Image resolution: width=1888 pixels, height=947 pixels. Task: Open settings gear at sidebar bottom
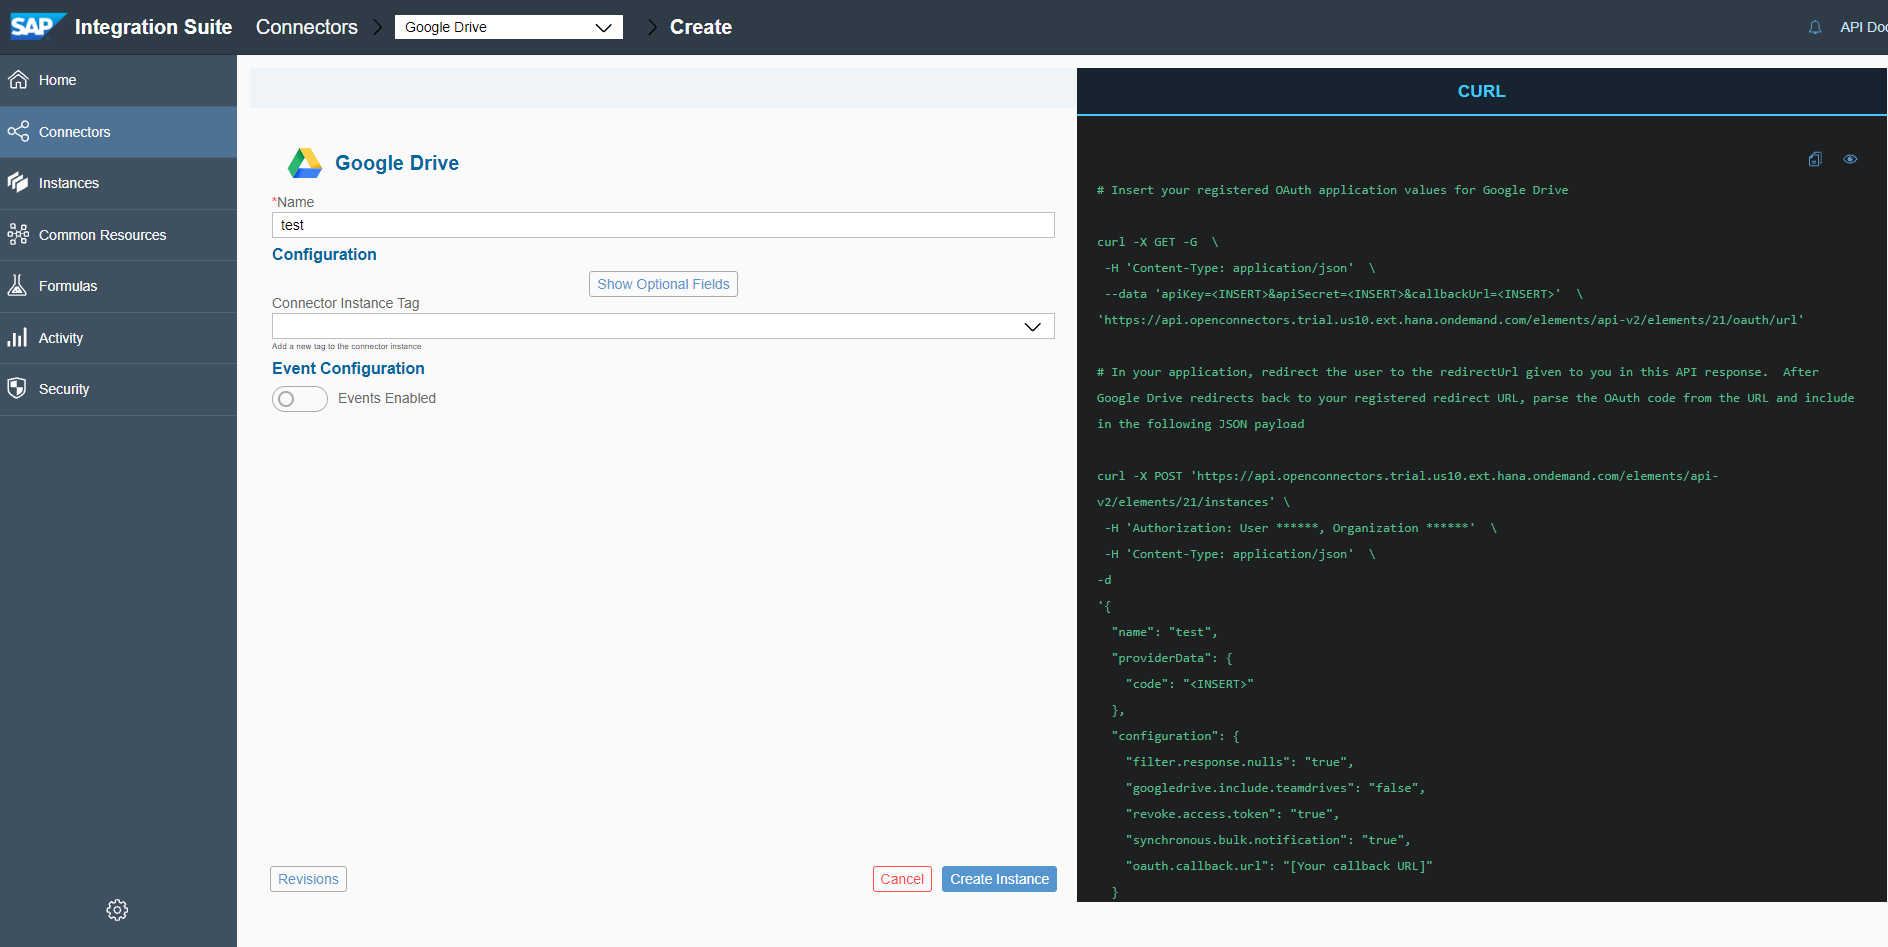pos(117,910)
